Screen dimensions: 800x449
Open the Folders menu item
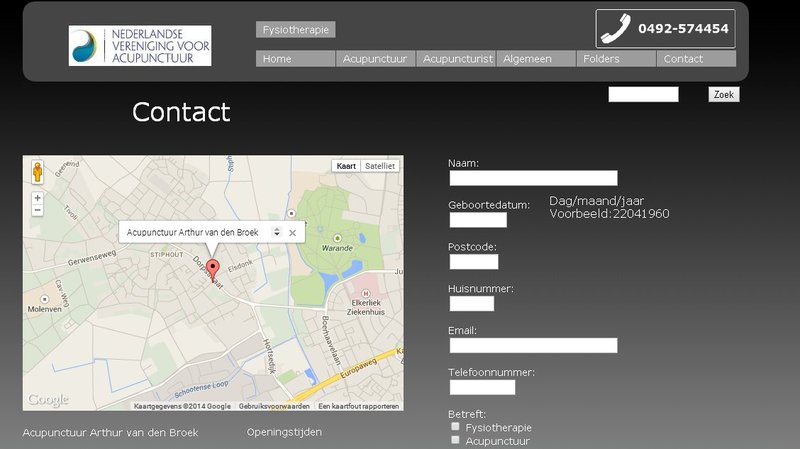tap(616, 59)
